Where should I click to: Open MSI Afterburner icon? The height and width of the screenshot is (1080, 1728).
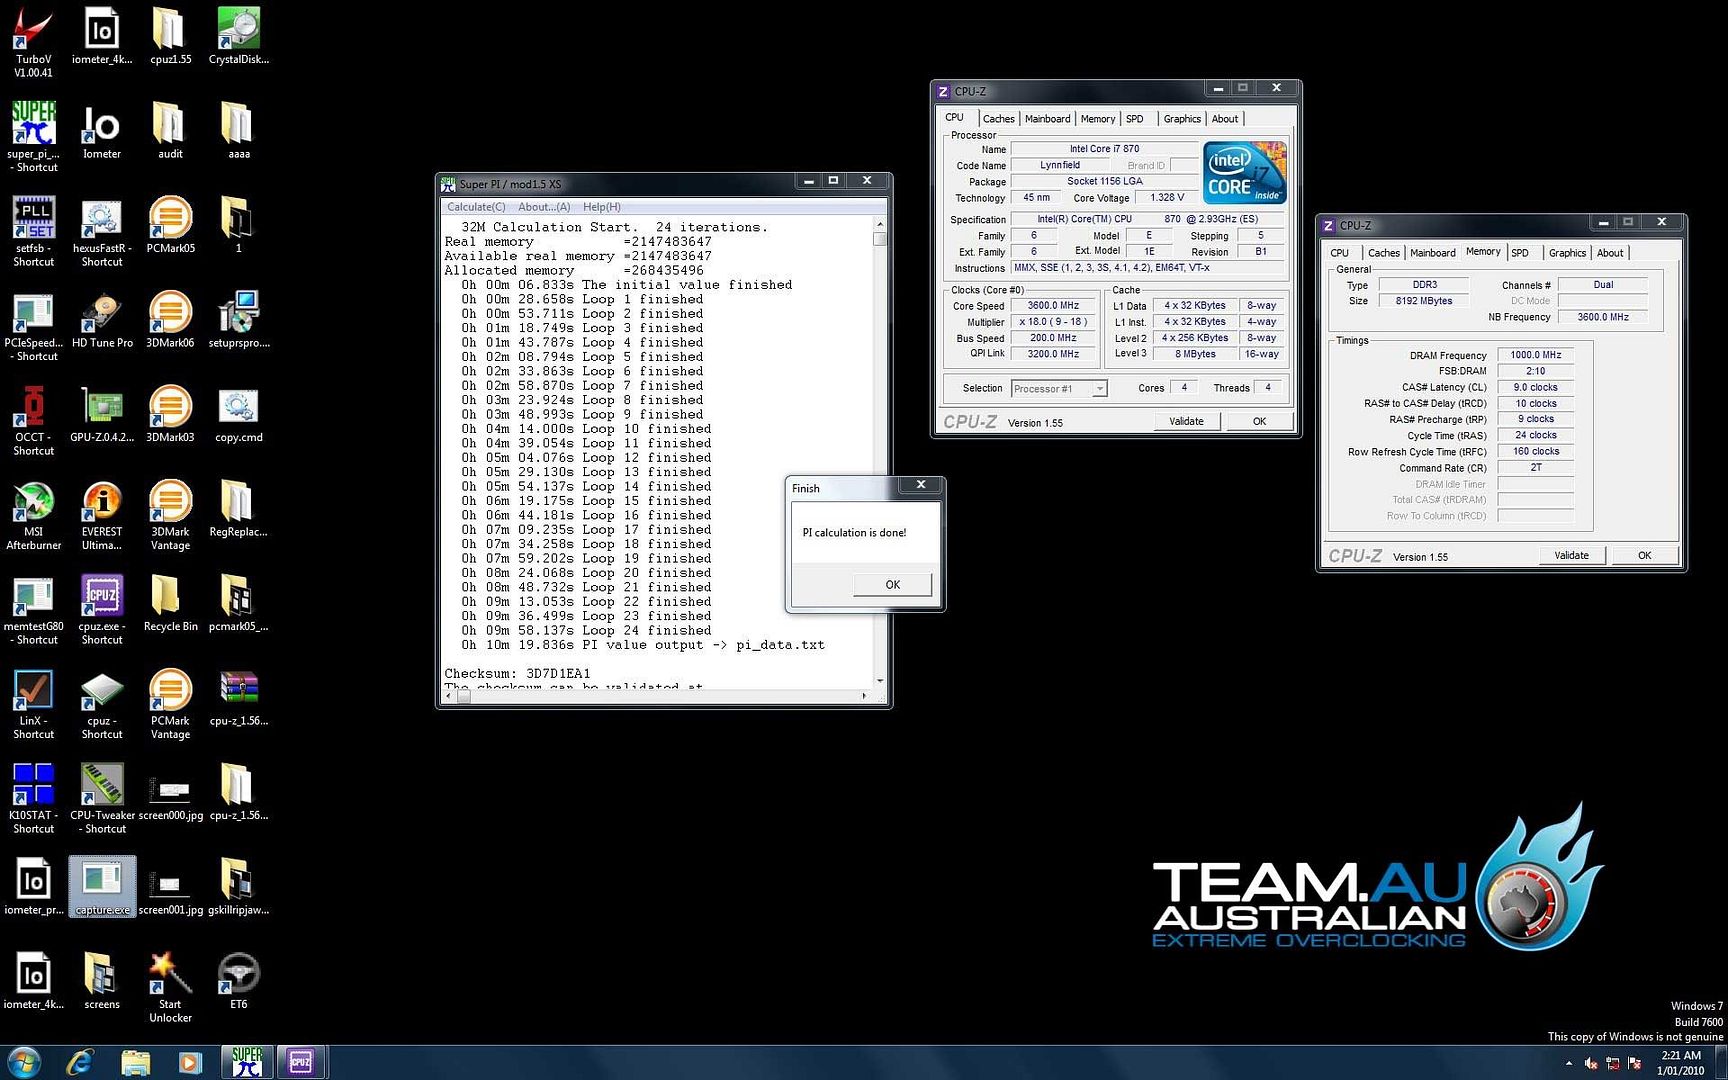[x=33, y=515]
